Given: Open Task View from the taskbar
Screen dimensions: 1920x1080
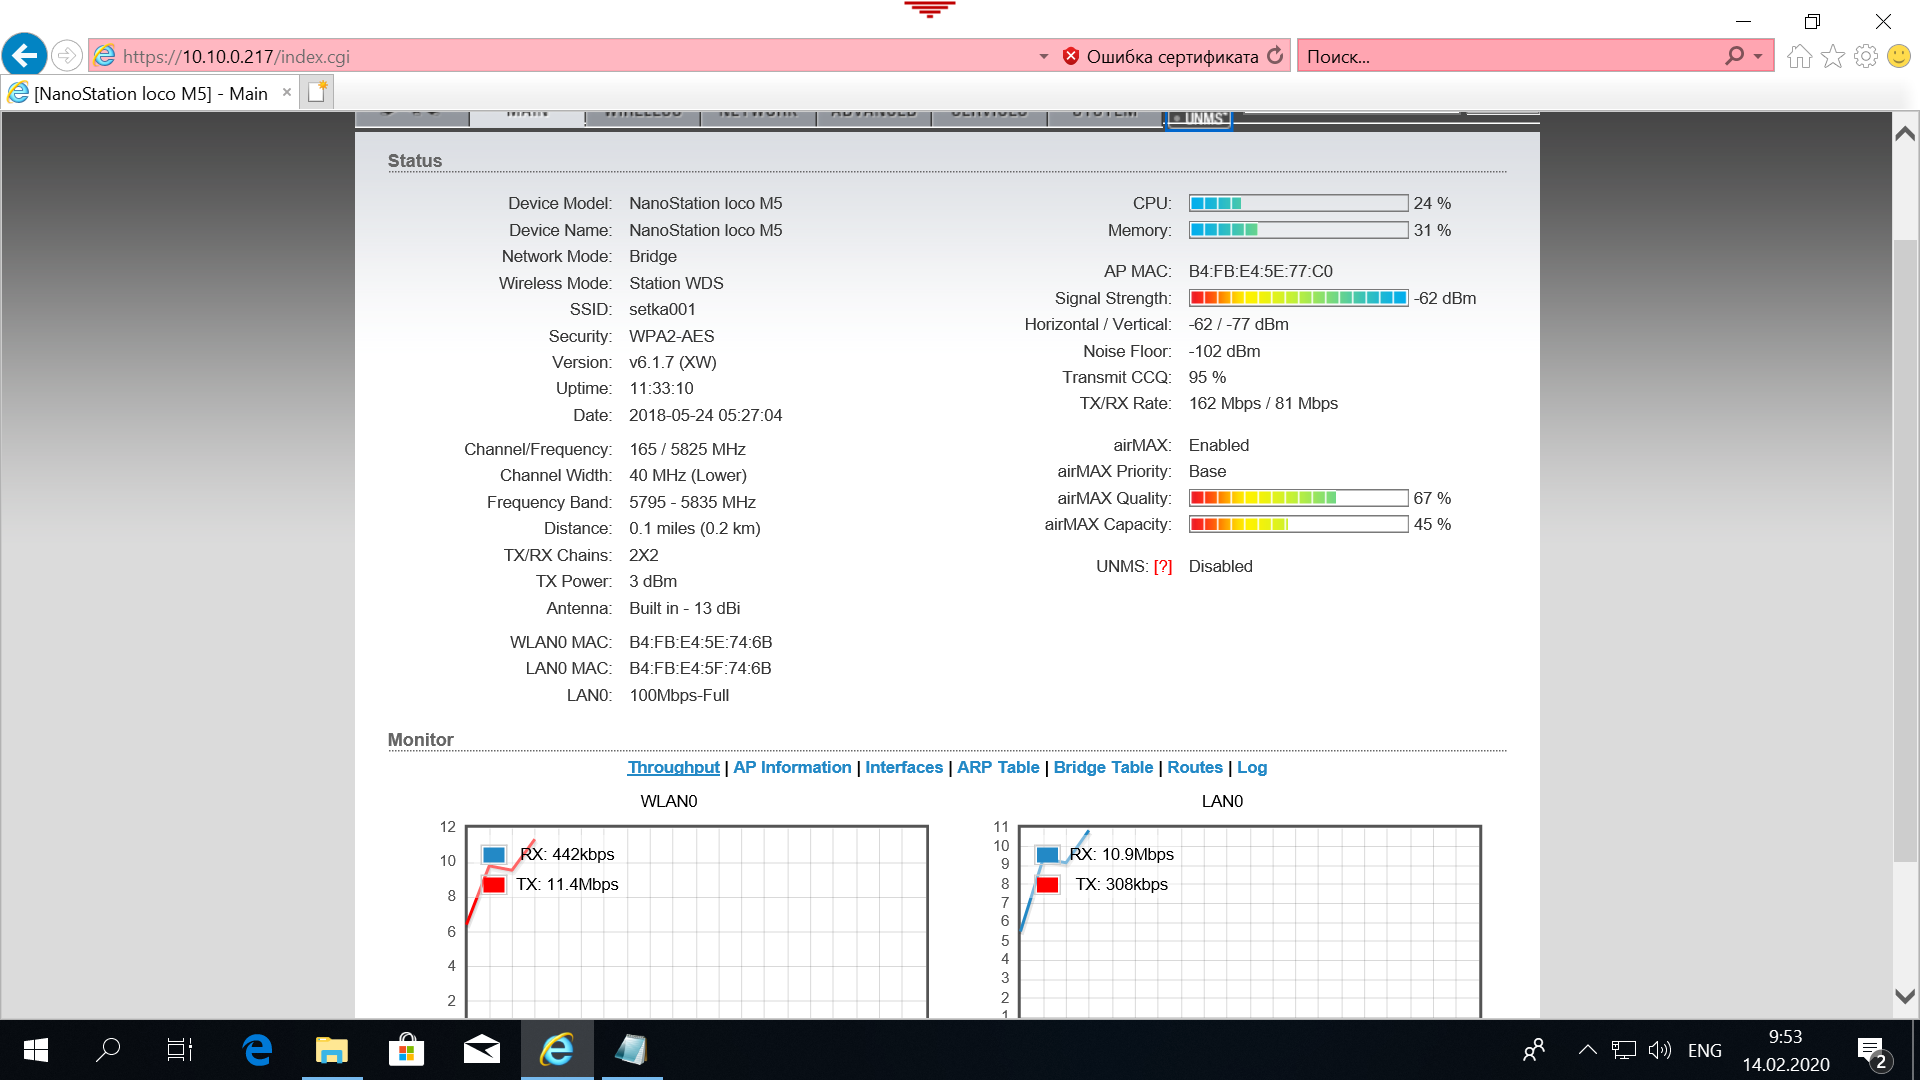Looking at the screenshot, I should click(180, 1050).
